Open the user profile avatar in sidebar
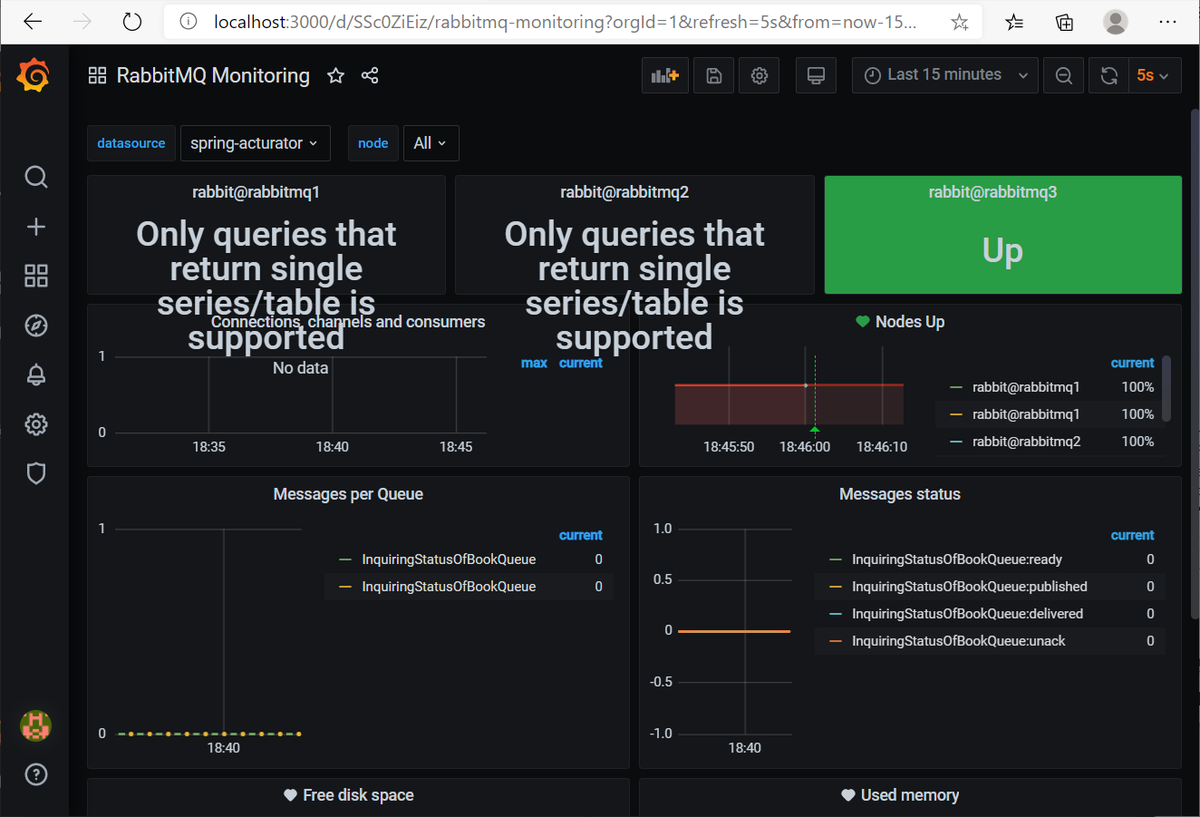 (x=36, y=726)
